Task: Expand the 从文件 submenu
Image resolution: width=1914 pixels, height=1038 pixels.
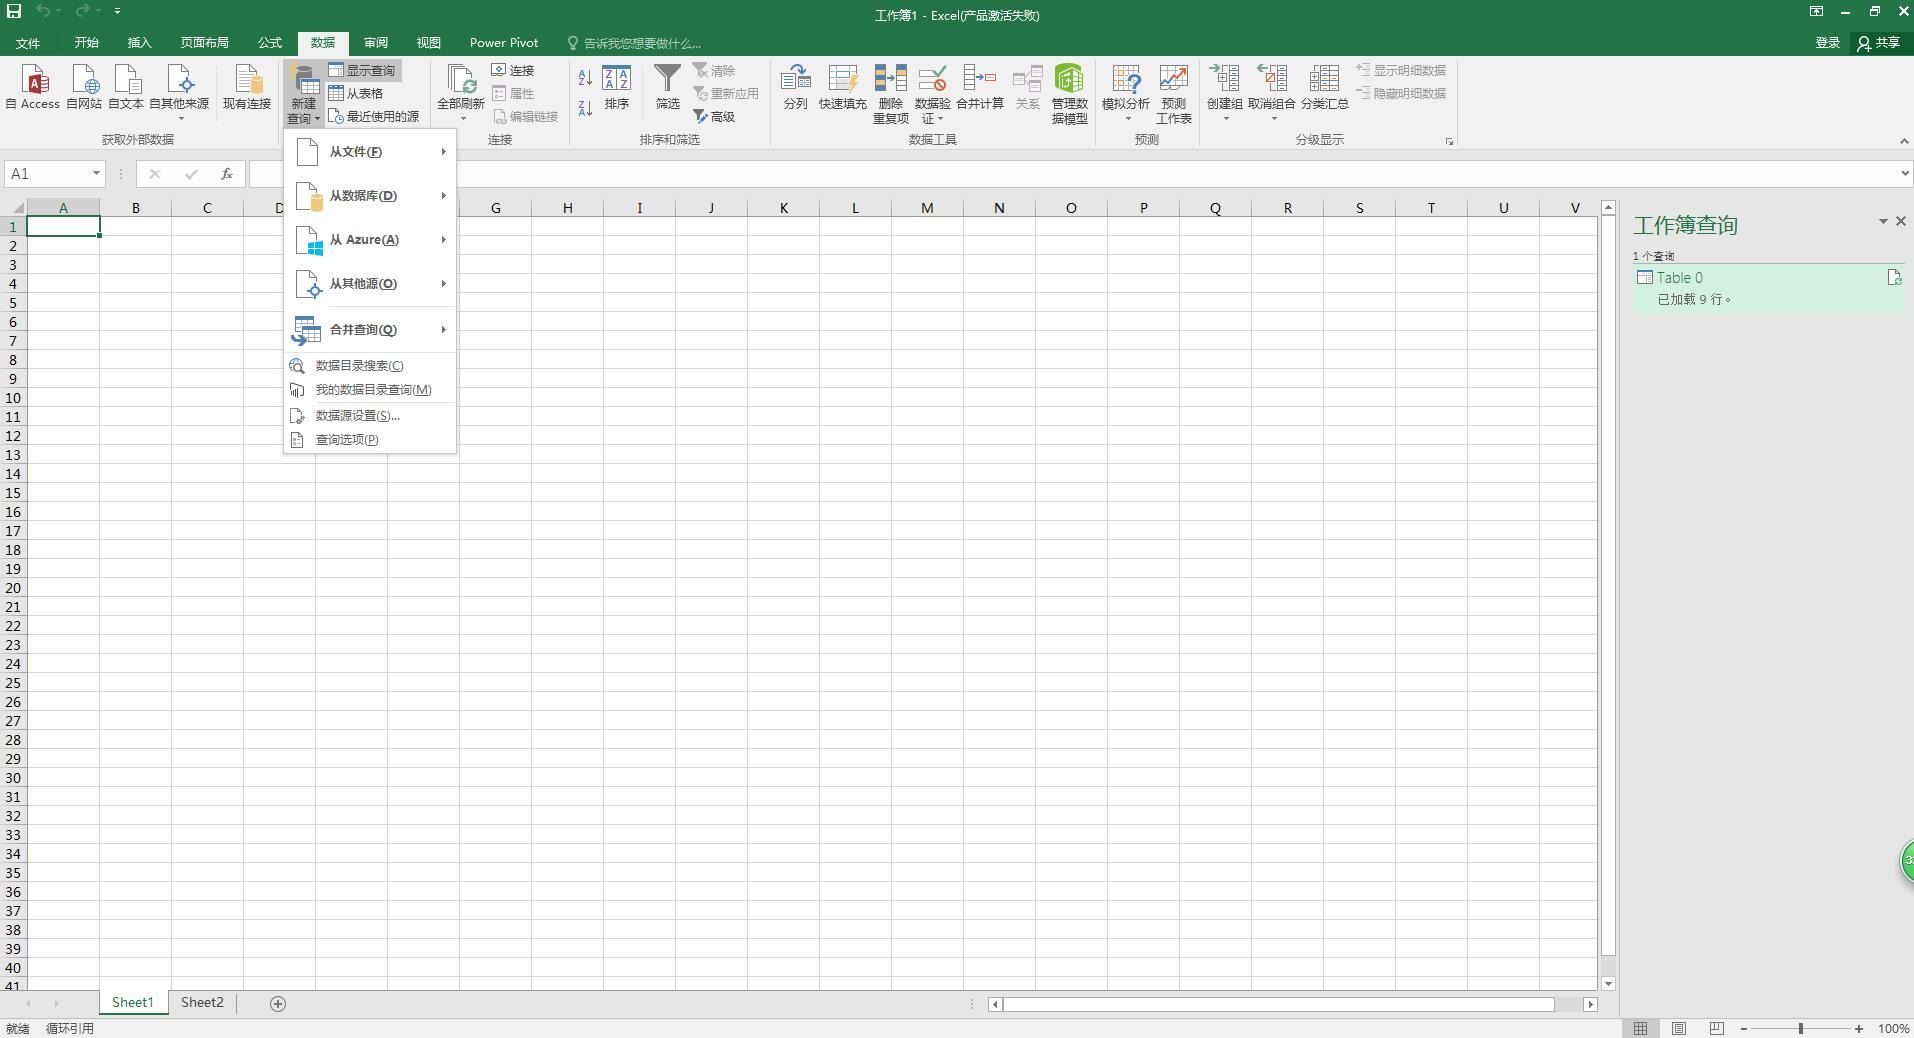Action: pos(370,152)
